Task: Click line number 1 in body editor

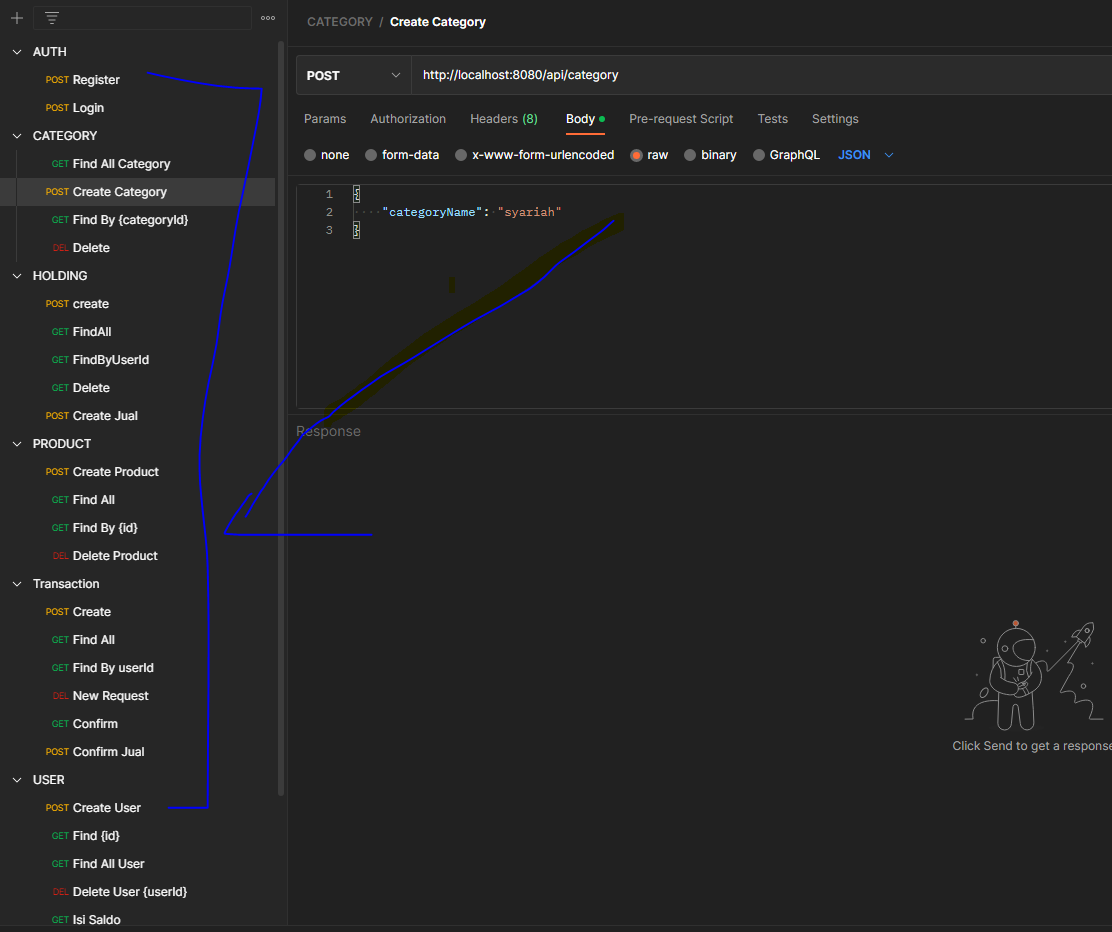Action: [329, 194]
